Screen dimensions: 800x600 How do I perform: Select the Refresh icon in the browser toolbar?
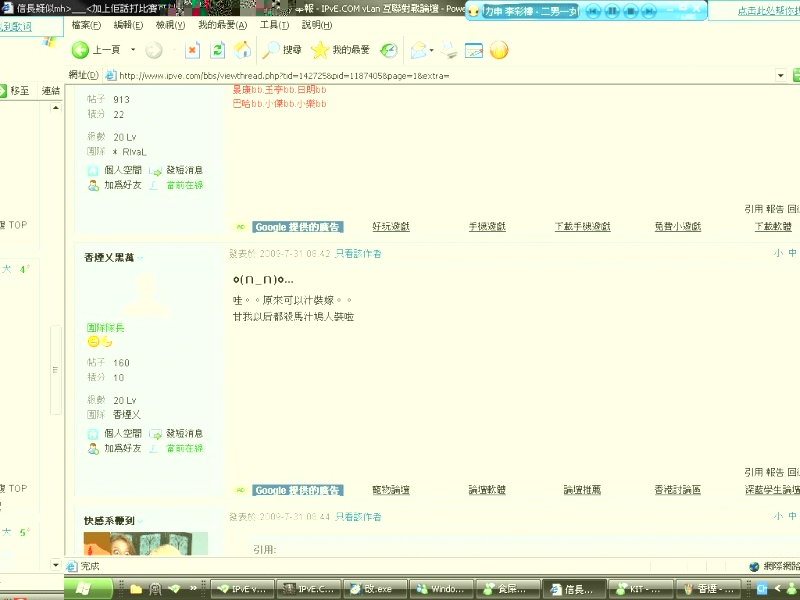point(218,49)
